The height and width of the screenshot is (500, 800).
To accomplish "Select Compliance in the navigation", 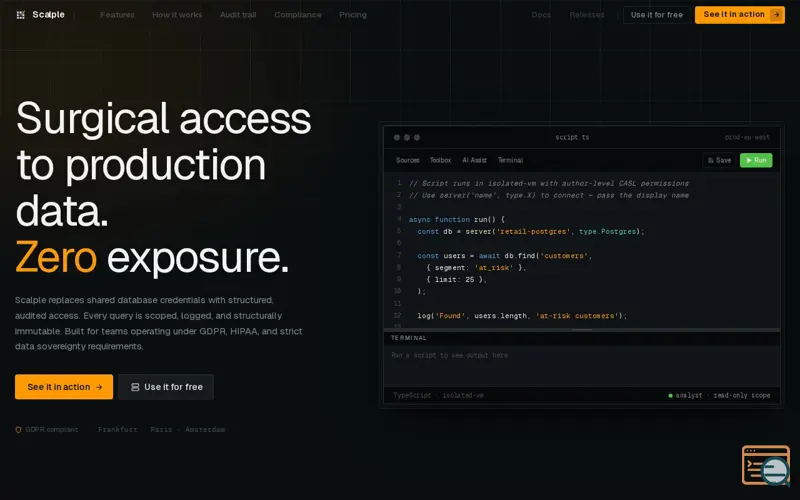I will click(298, 15).
